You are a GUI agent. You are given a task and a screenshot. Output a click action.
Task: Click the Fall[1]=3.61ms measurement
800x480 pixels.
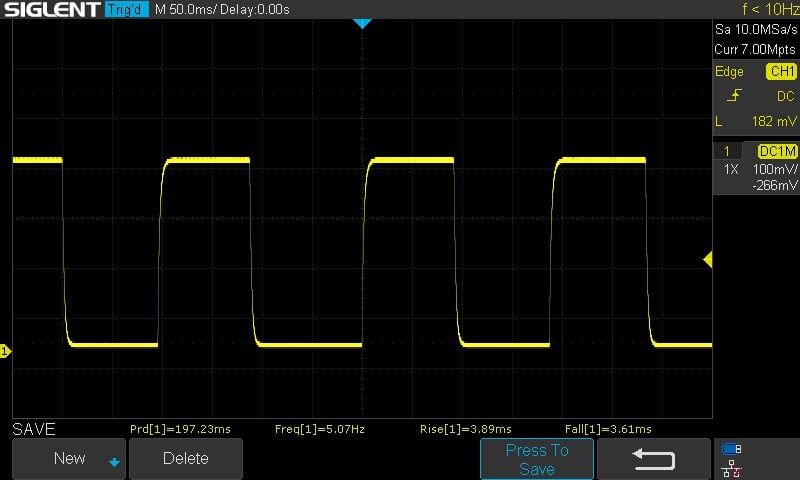click(x=608, y=430)
